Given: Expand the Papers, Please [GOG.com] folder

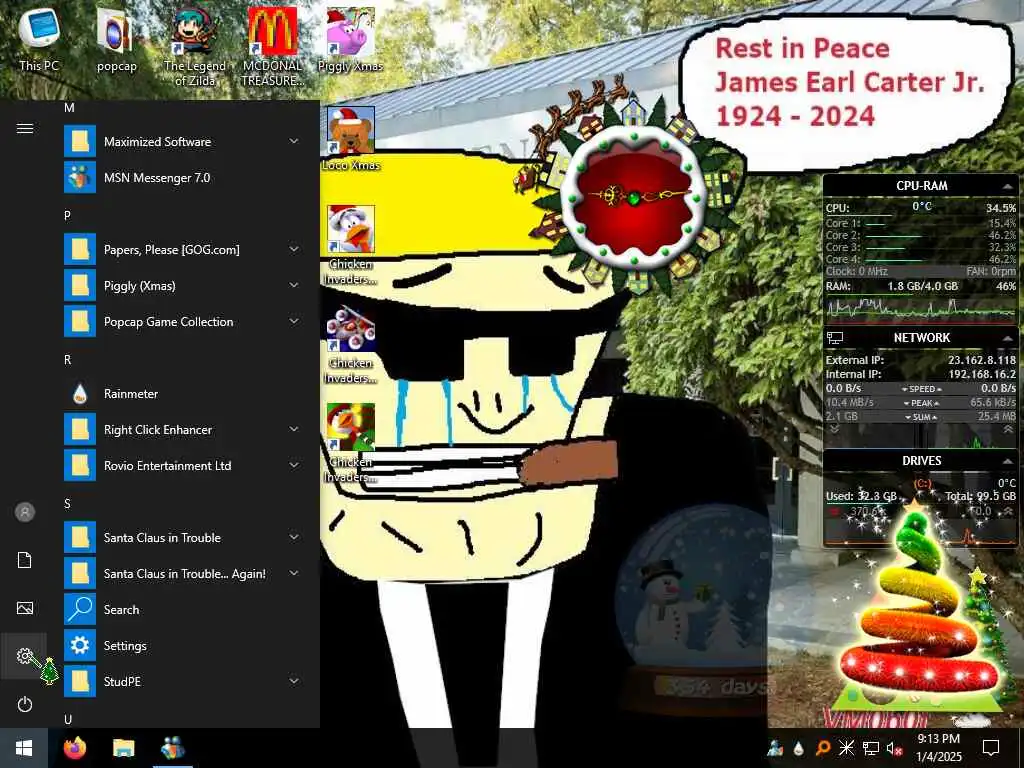Looking at the screenshot, I should (x=294, y=249).
